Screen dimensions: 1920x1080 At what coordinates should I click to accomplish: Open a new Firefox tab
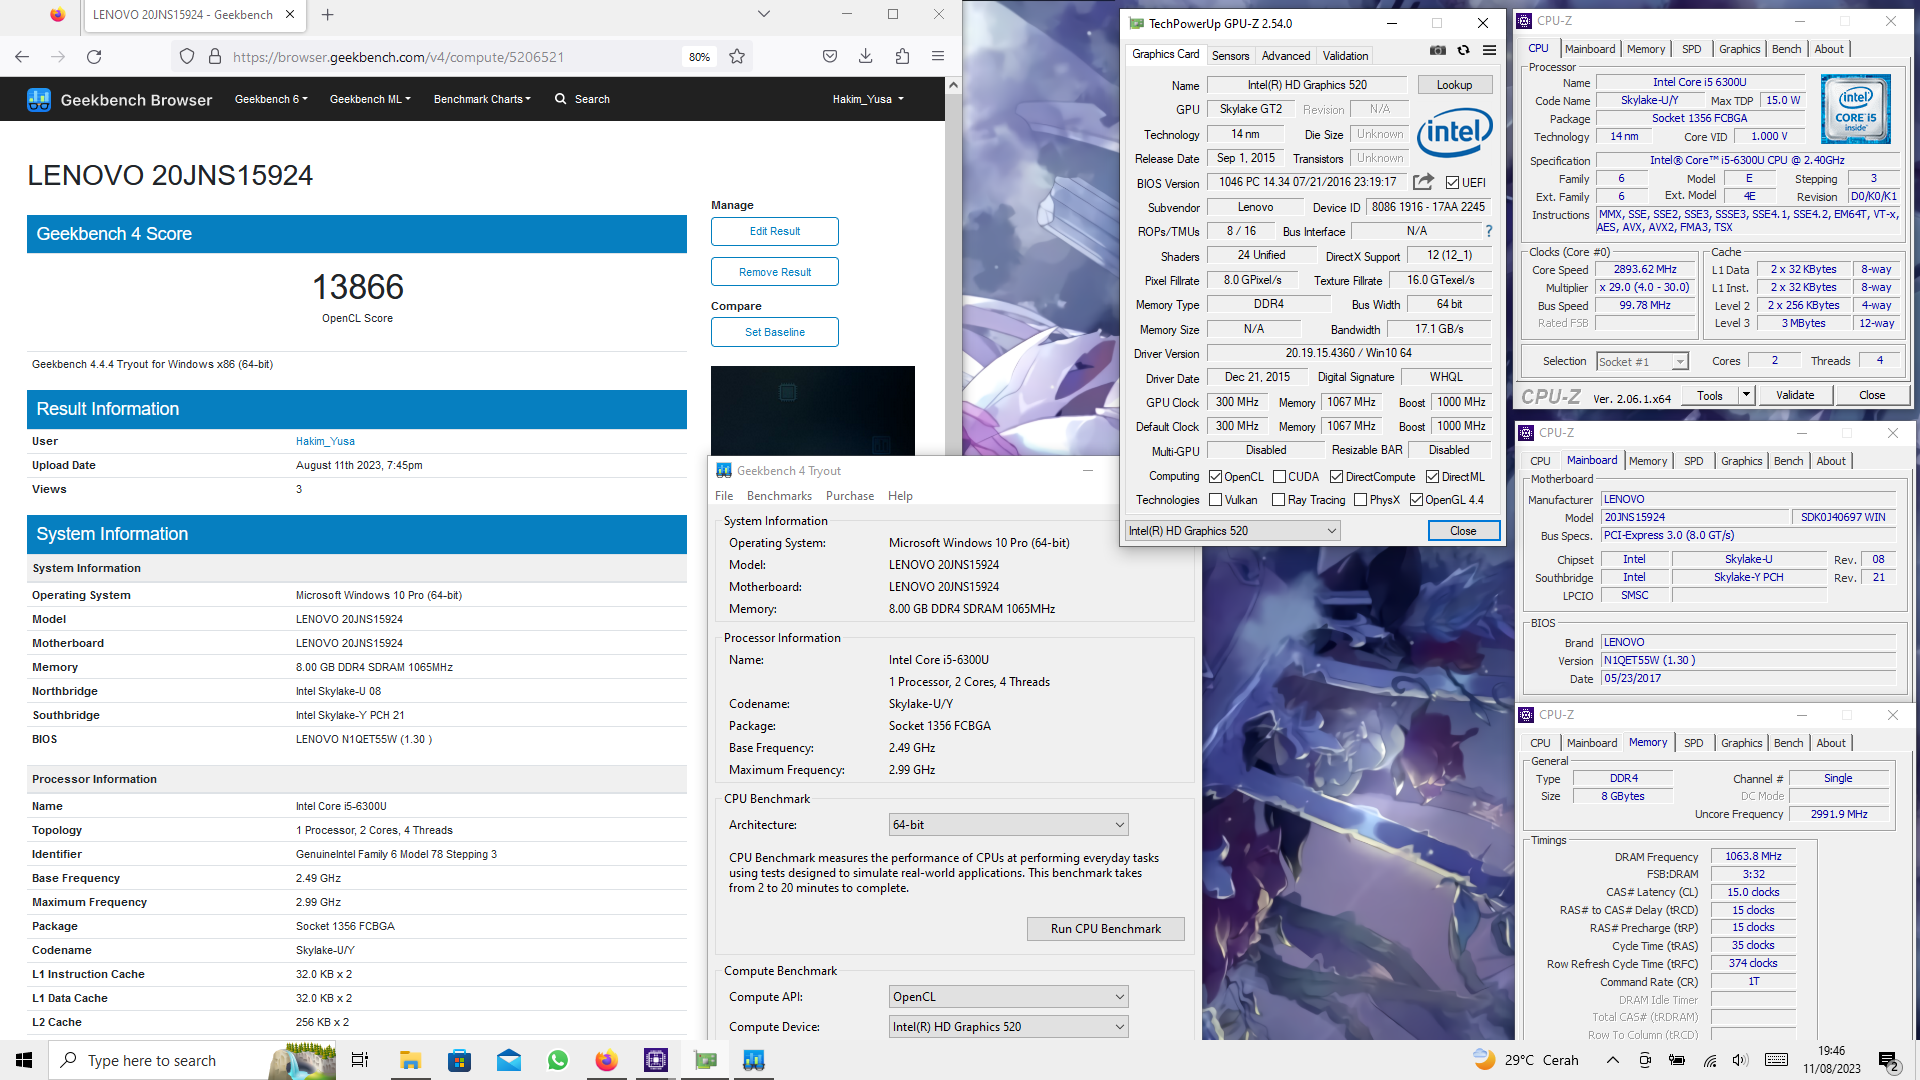click(x=327, y=15)
